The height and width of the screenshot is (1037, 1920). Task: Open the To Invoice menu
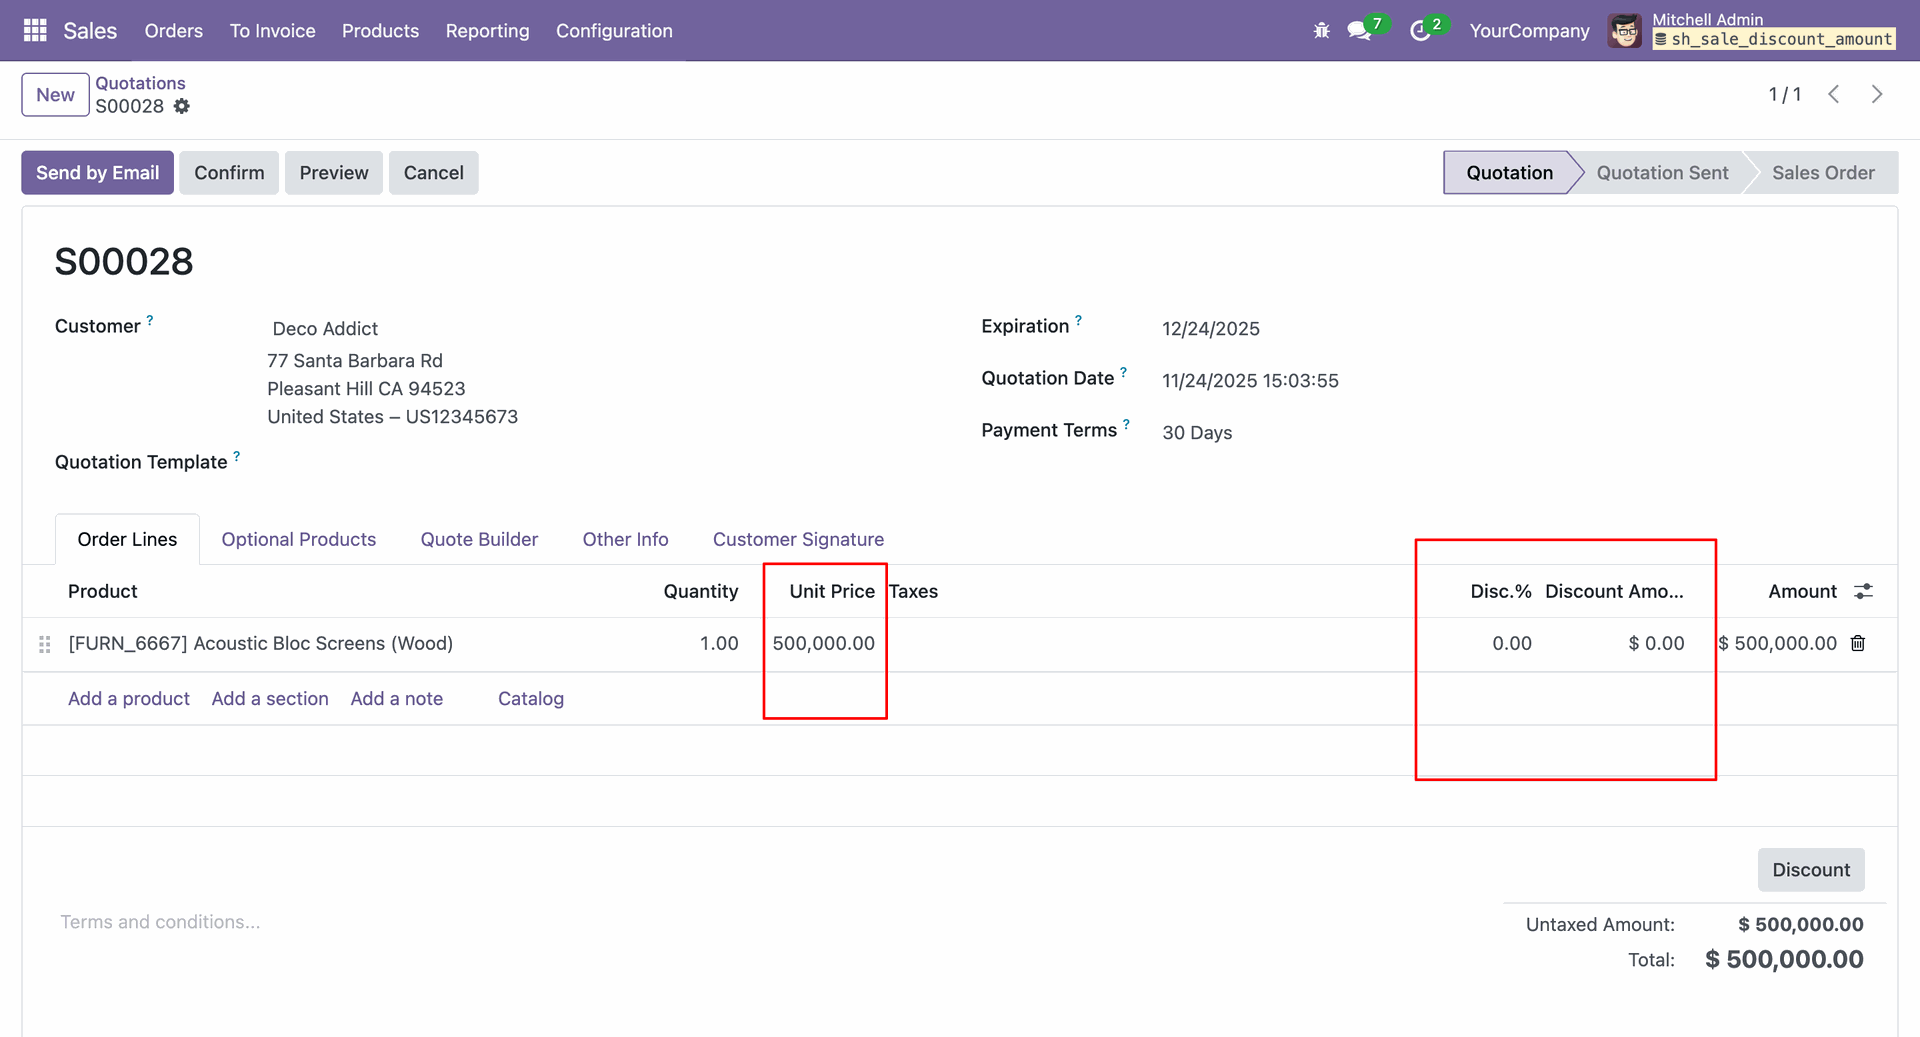click(272, 31)
